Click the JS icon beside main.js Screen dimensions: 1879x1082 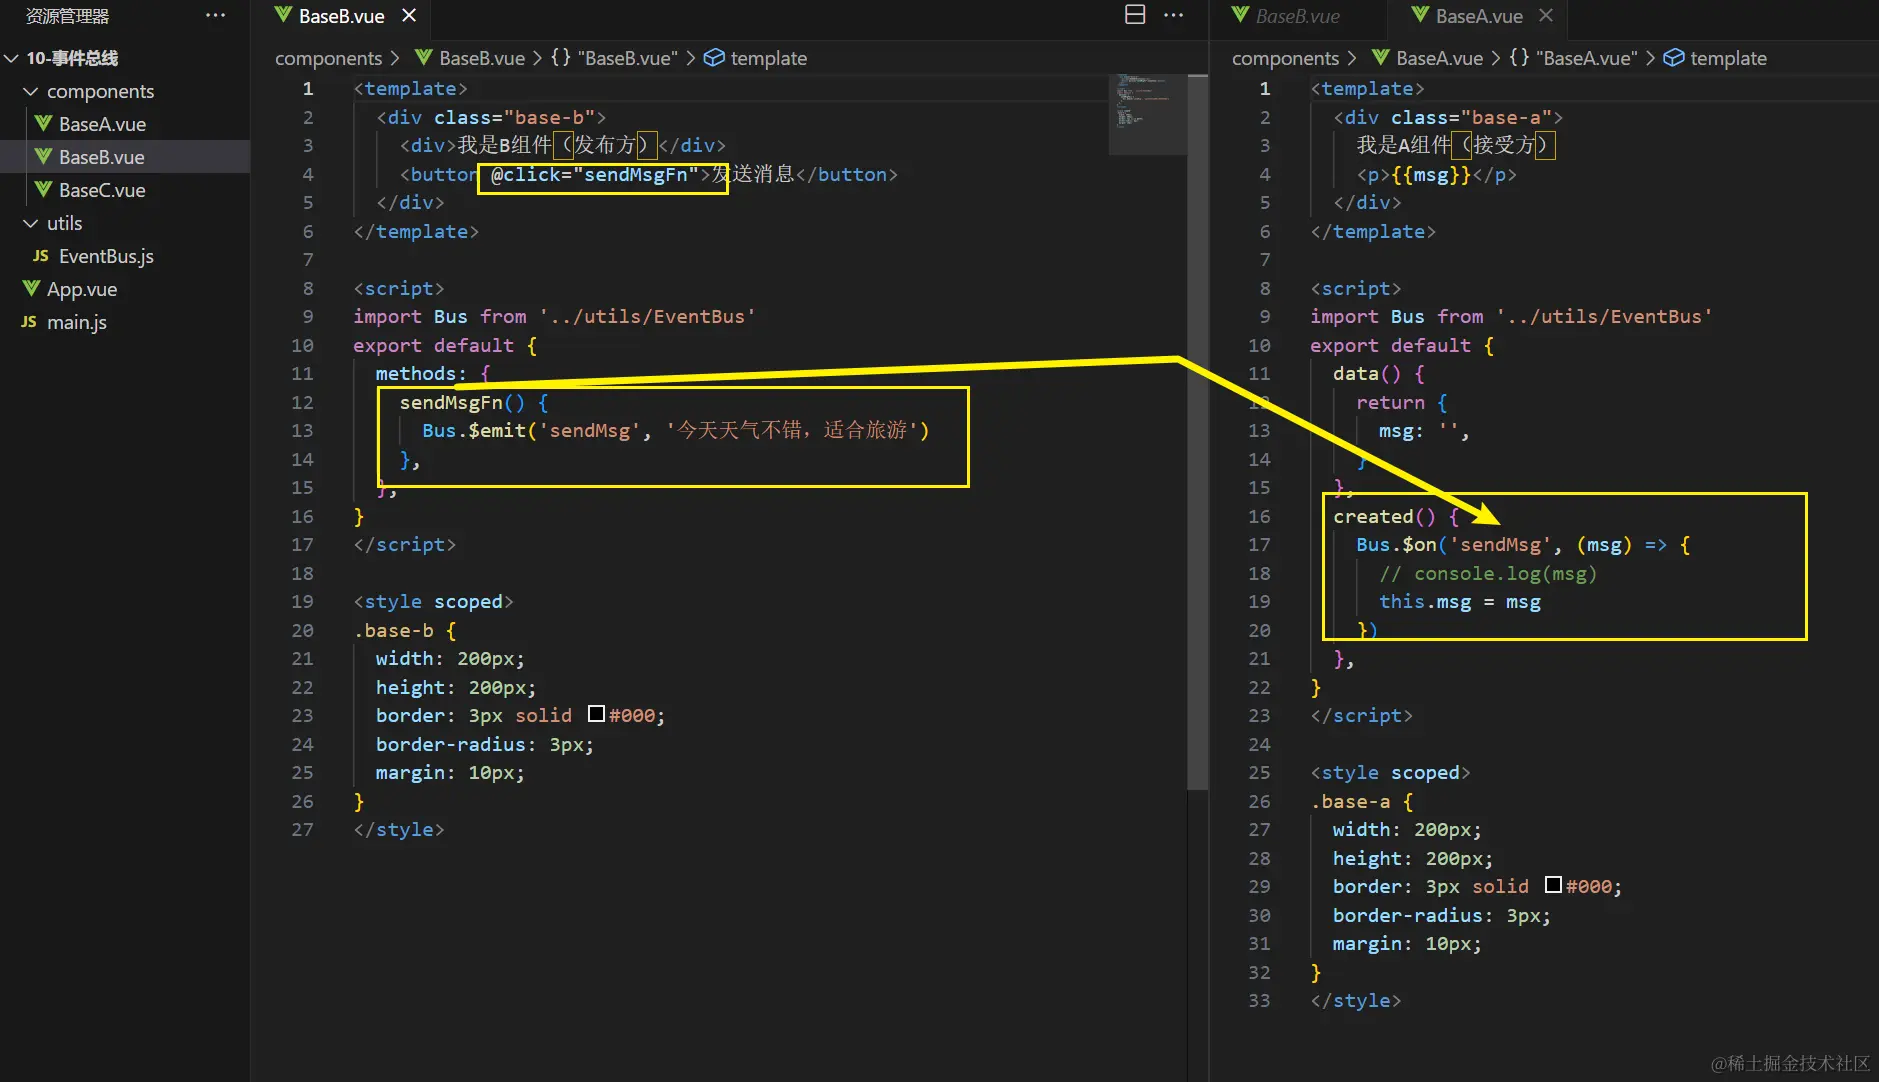pos(29,322)
